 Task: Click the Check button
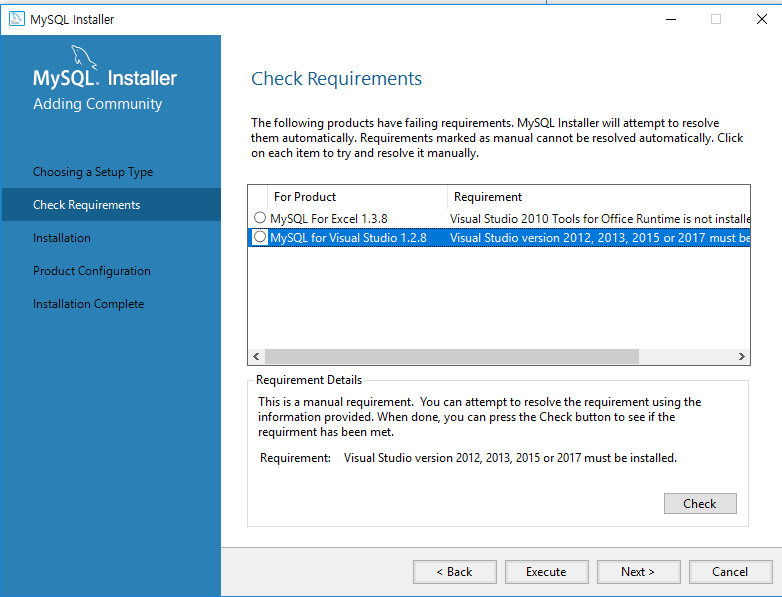700,504
